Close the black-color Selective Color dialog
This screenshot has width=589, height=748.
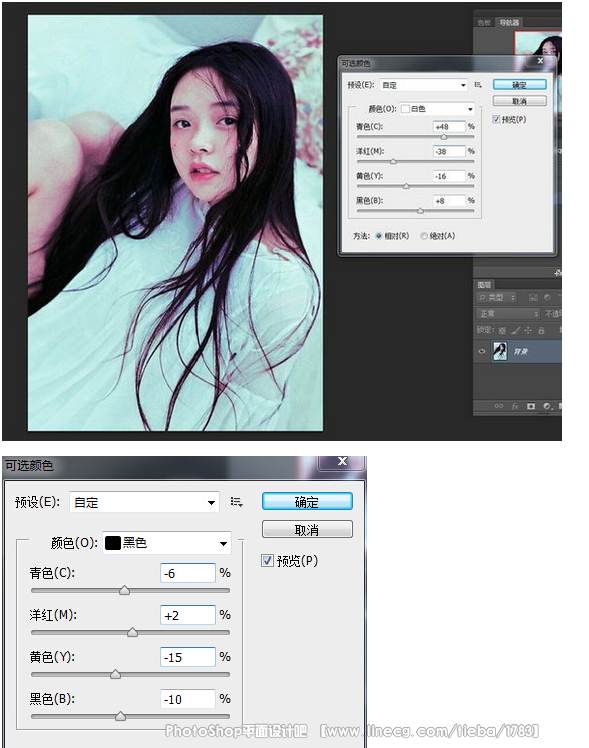(x=342, y=461)
